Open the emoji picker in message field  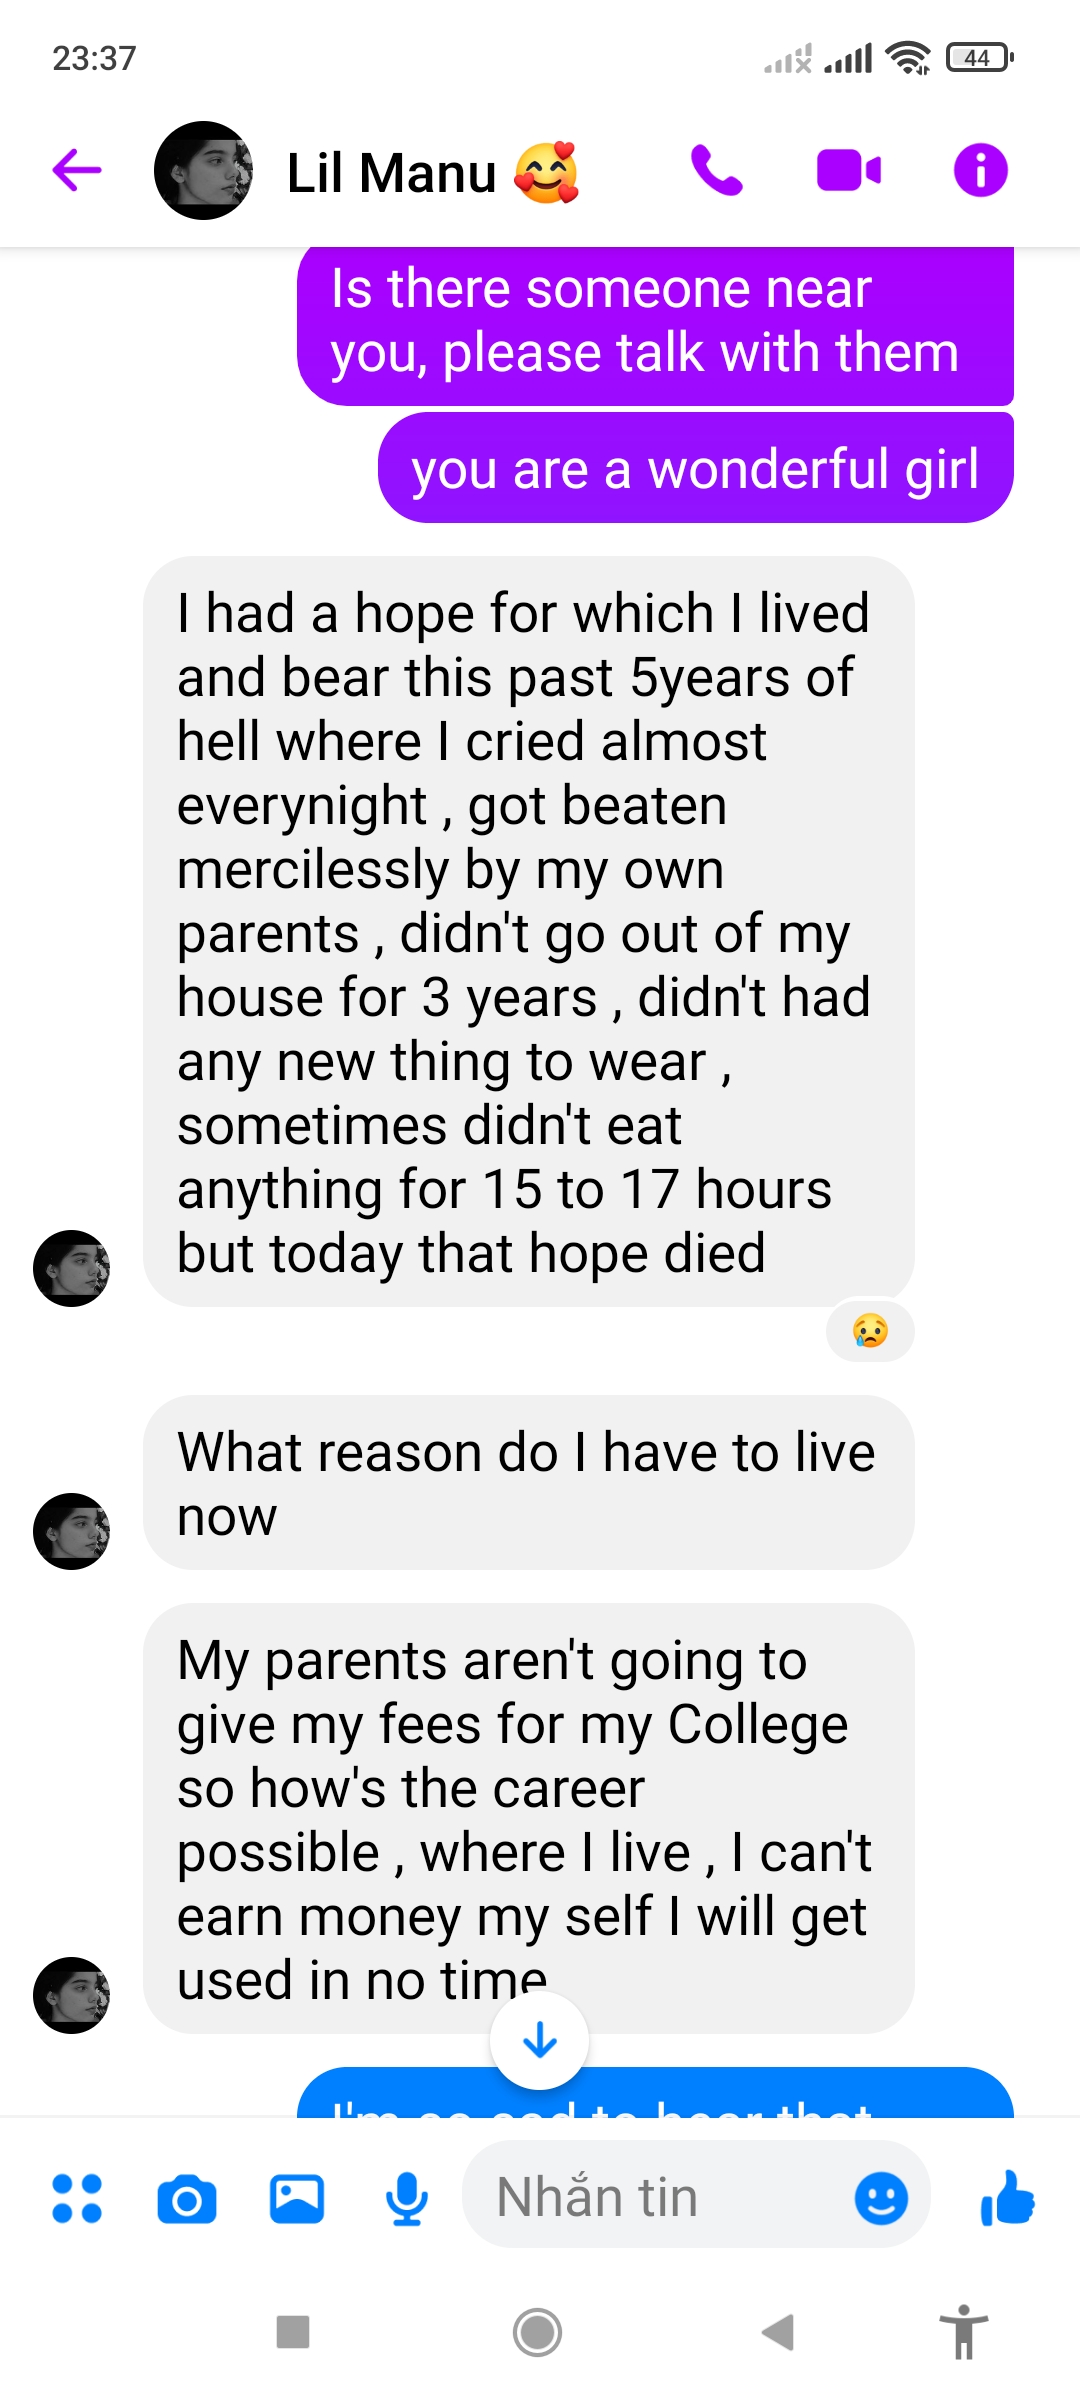[x=881, y=2198]
